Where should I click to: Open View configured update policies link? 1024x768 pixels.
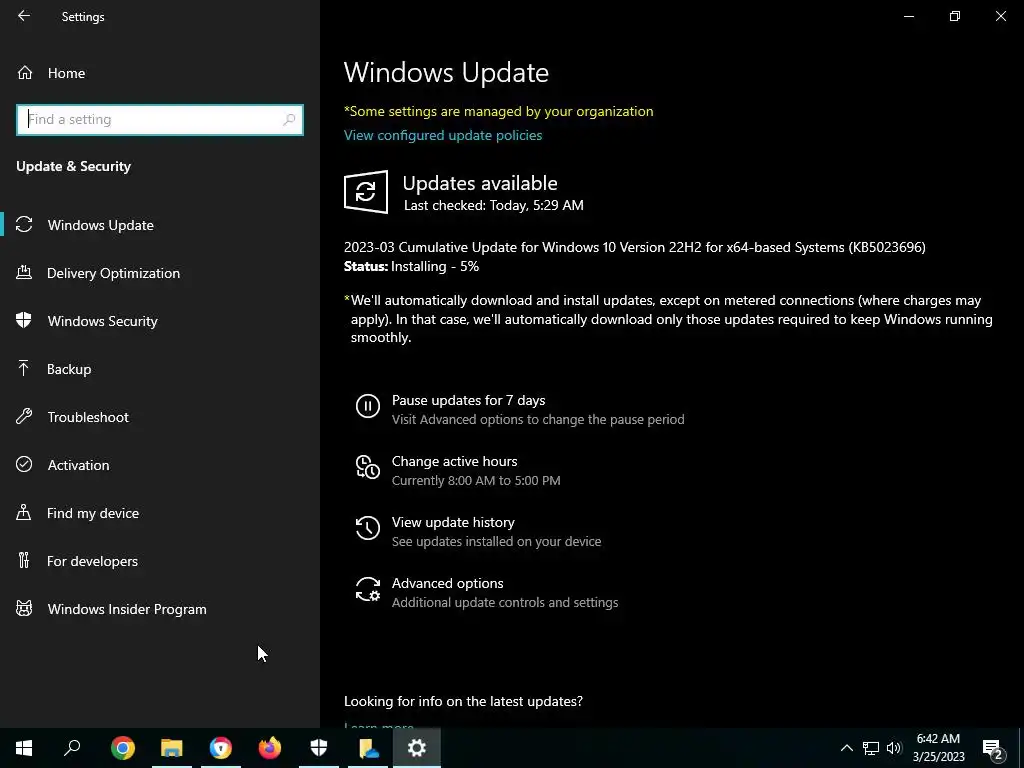click(x=443, y=135)
